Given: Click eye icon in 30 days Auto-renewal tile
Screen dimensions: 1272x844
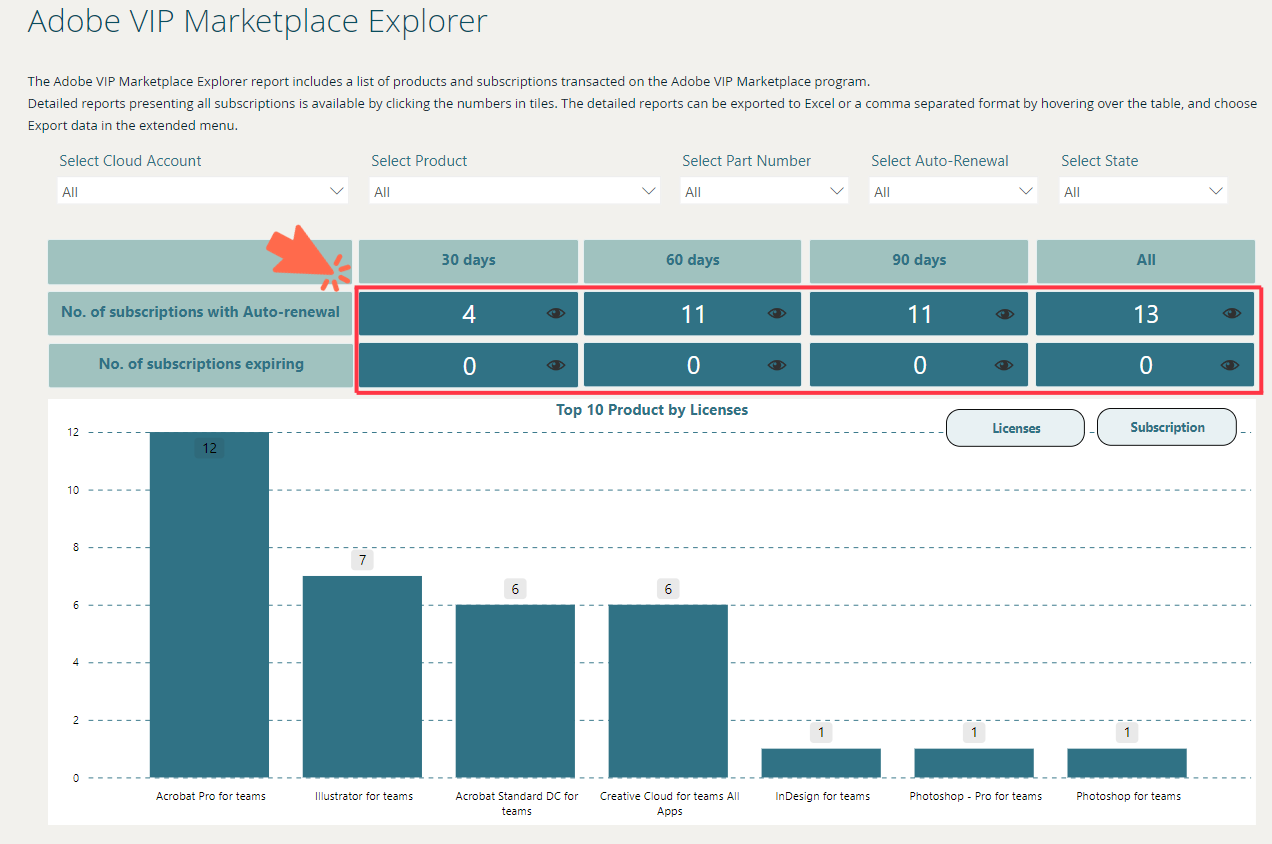Looking at the screenshot, I should (556, 314).
